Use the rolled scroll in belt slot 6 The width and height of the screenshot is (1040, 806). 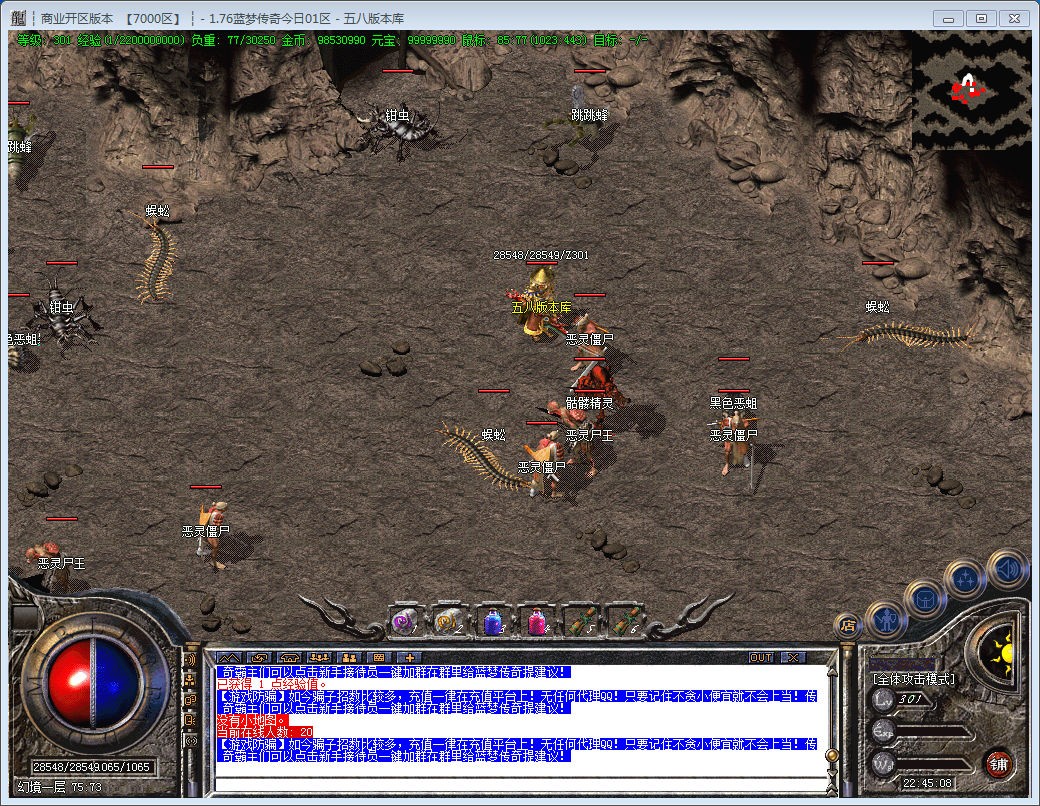coord(624,622)
